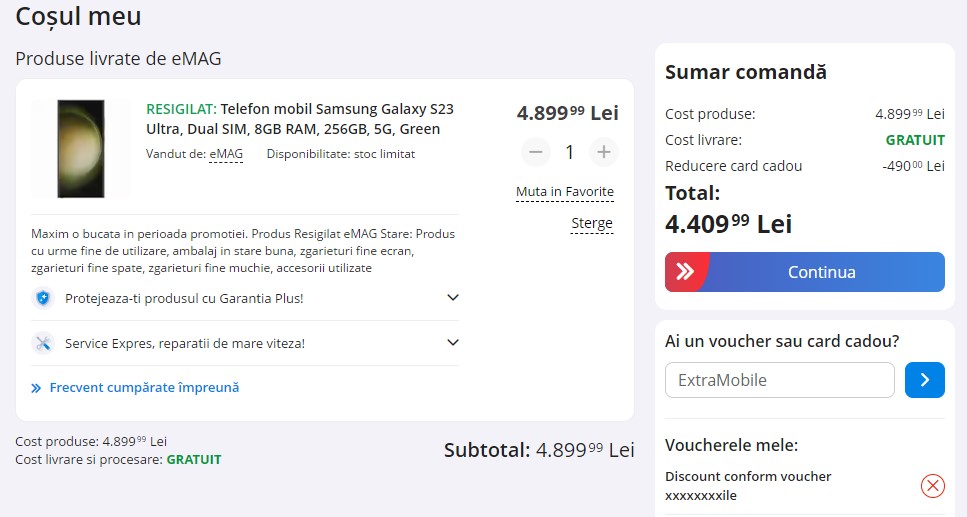This screenshot has height=517, width=967.
Task: Click the voucher code input field
Action: click(x=779, y=380)
